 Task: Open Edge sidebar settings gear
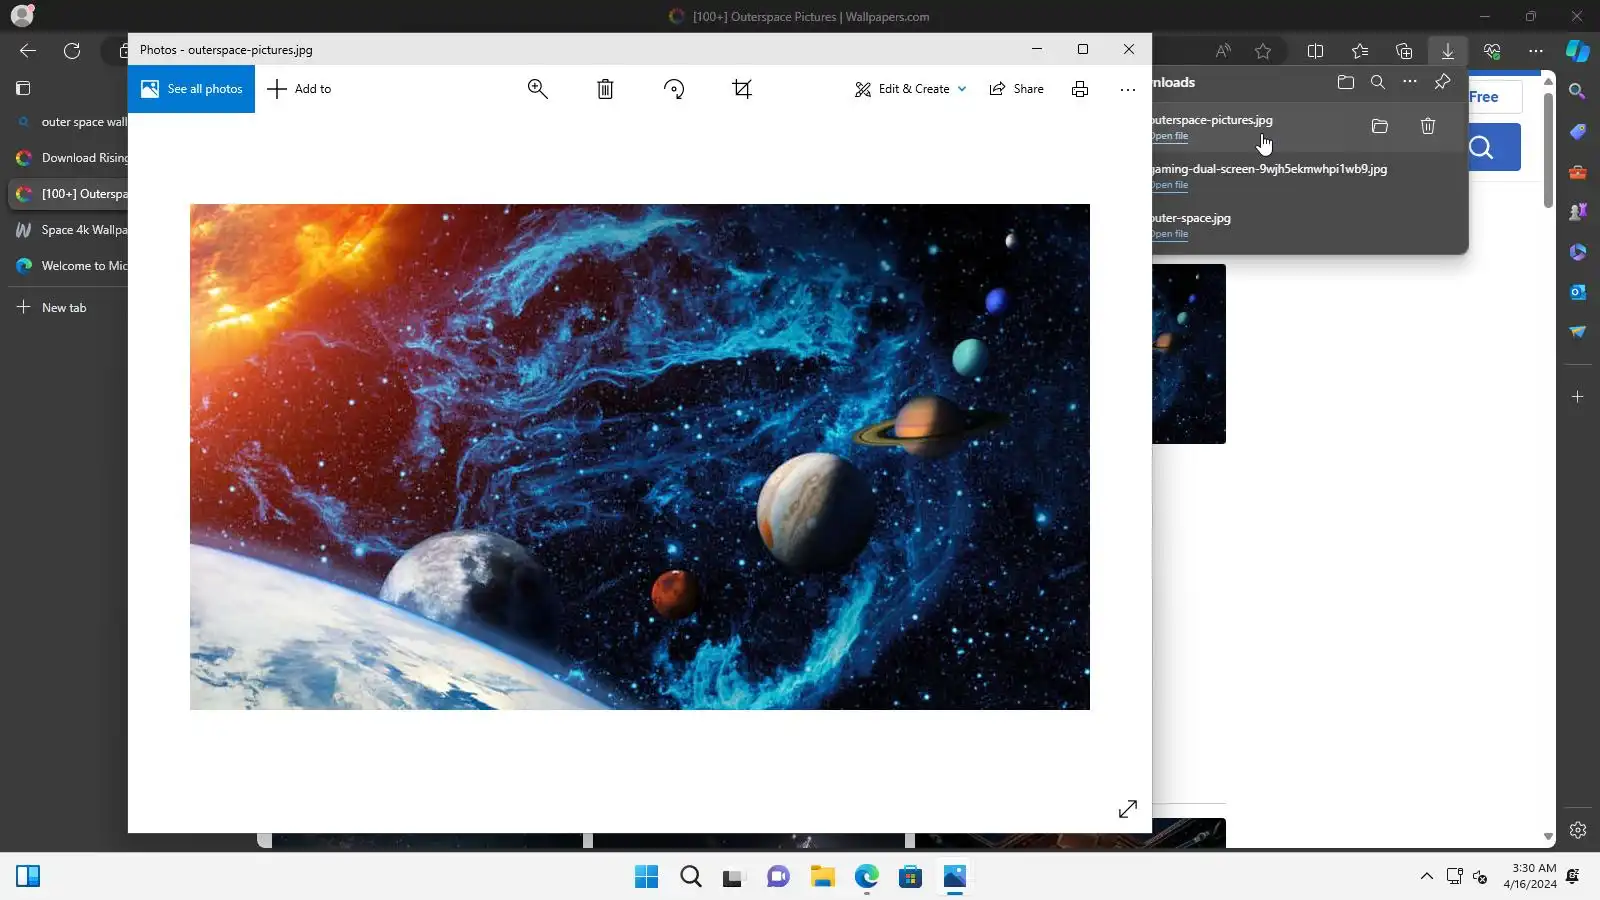click(1578, 830)
